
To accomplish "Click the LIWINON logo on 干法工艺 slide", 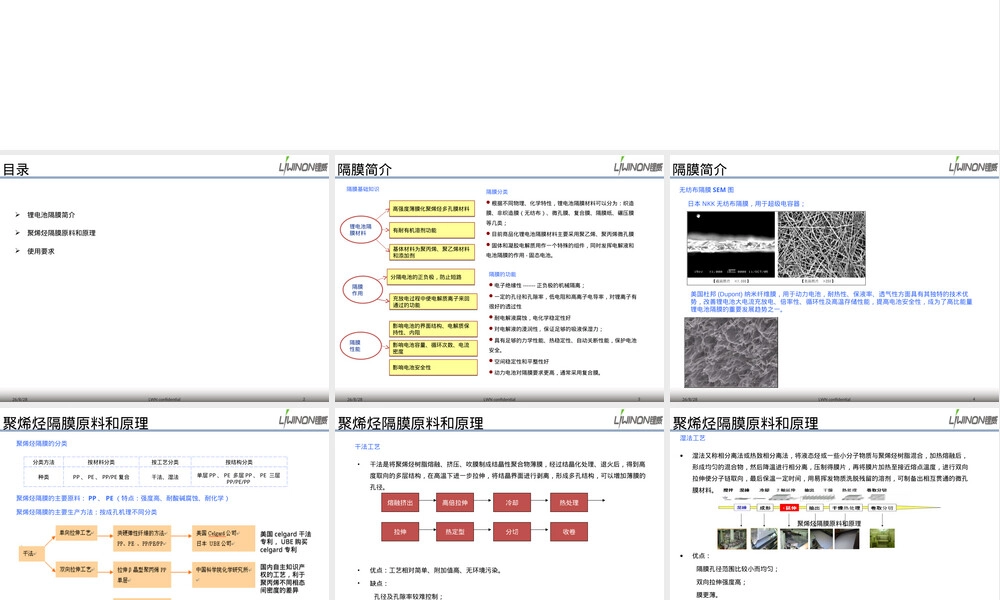I will (x=638, y=418).
